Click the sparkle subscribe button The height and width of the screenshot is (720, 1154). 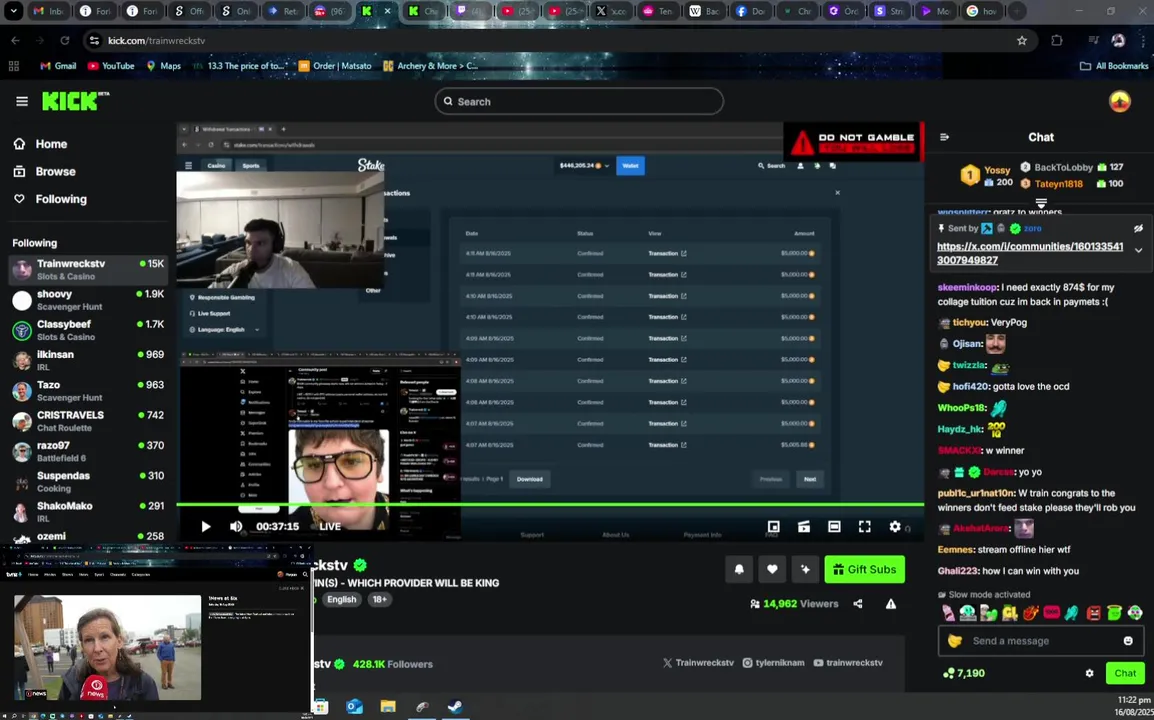pos(805,569)
